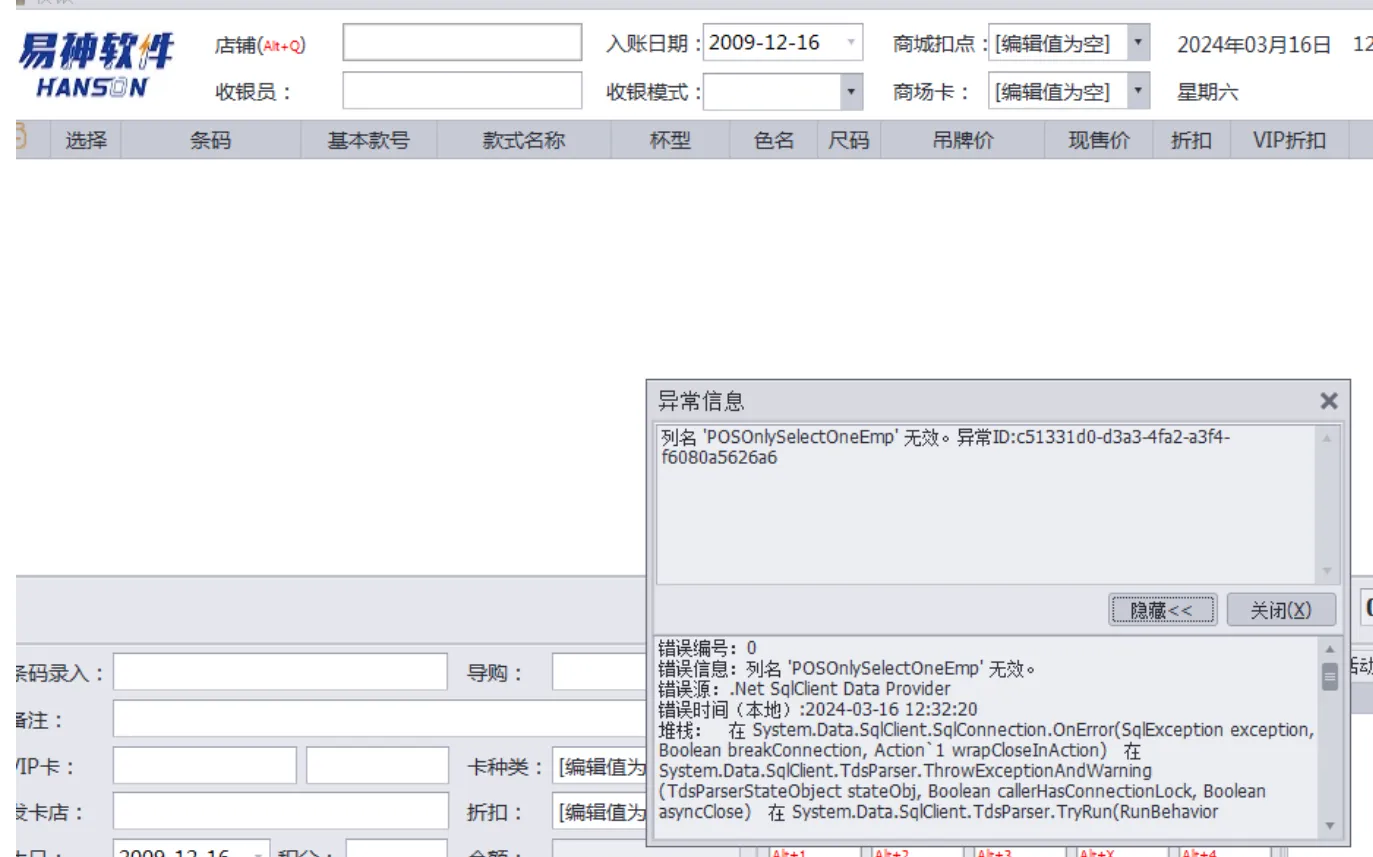
Task: Close the 异常信息 dialog with the X icon
Action: 1328,401
